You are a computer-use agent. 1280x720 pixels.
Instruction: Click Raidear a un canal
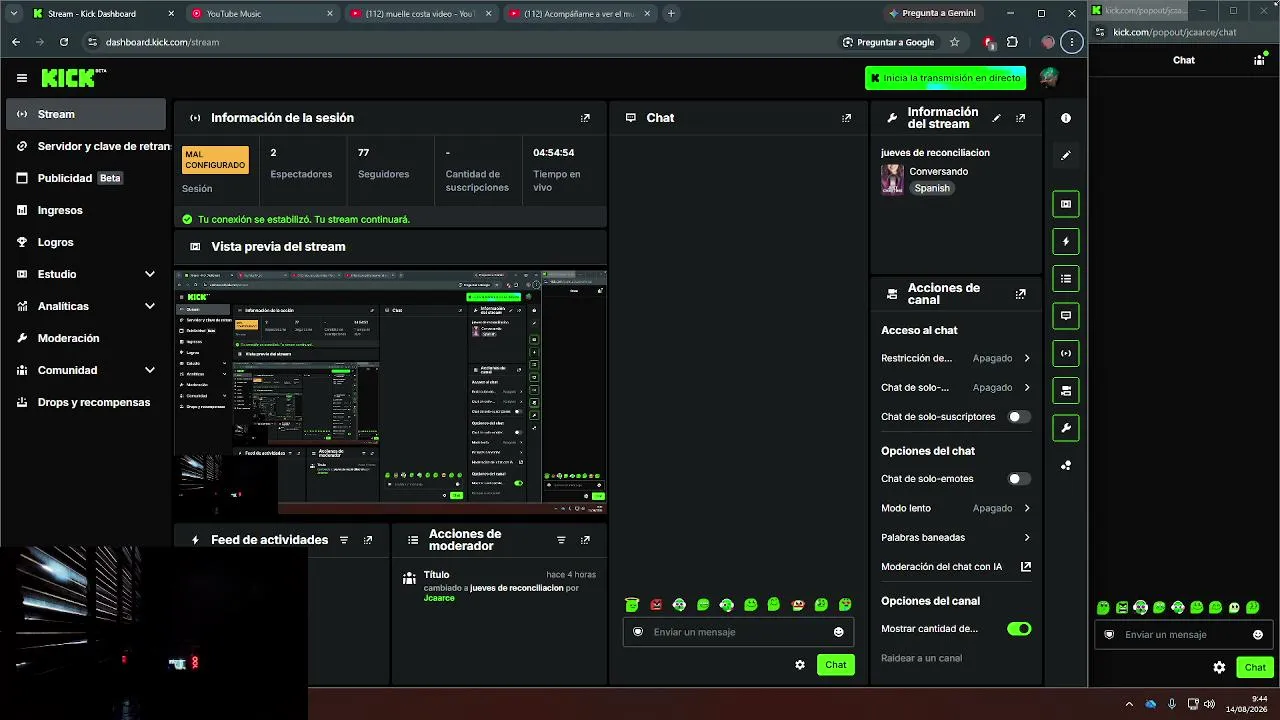pos(921,658)
